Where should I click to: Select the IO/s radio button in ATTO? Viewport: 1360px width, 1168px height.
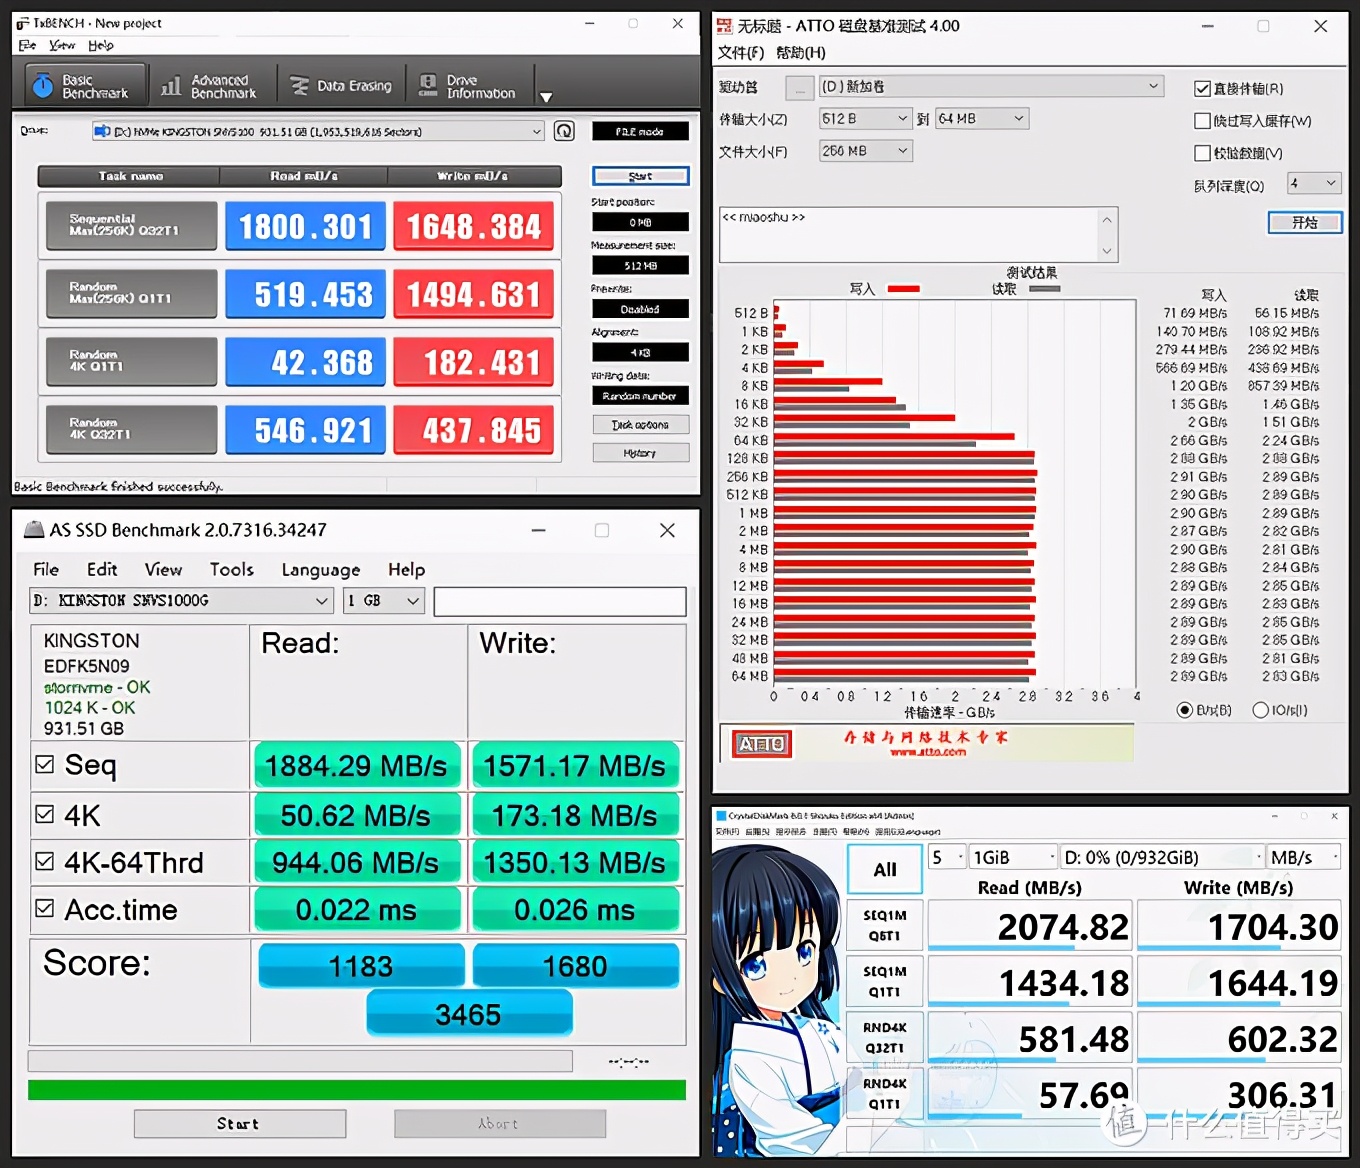pyautogui.click(x=1261, y=710)
